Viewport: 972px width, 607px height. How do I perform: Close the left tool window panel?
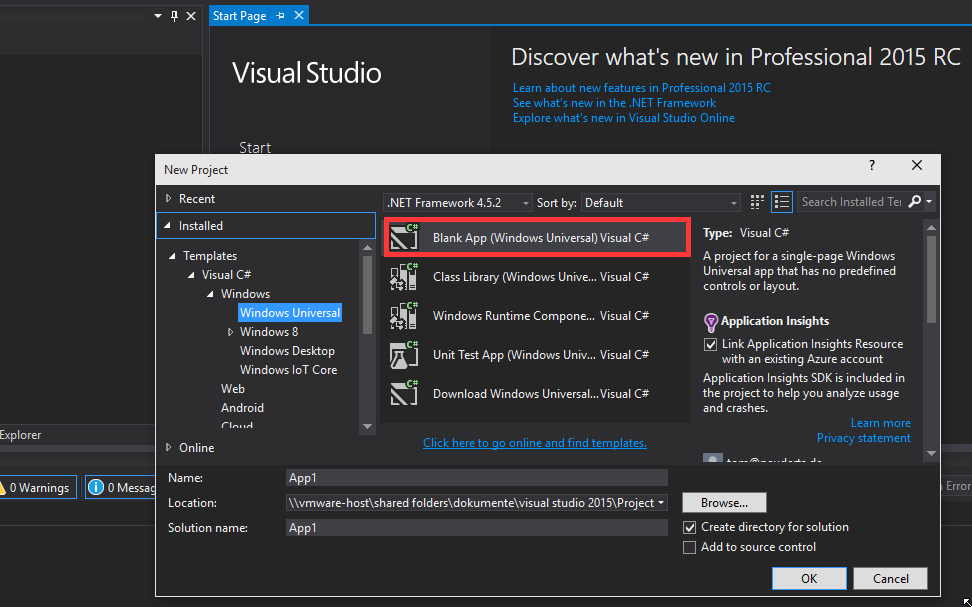191,16
